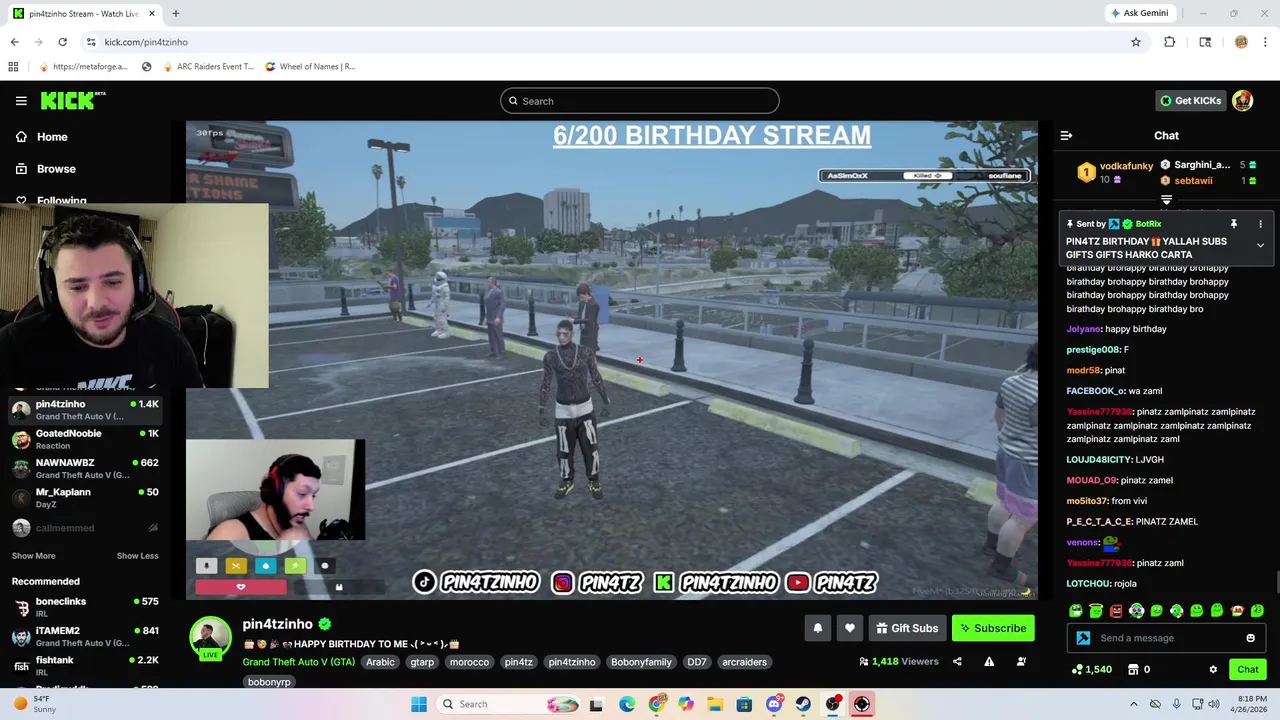Click the Kick search field
This screenshot has width=1280, height=720.
[640, 101]
